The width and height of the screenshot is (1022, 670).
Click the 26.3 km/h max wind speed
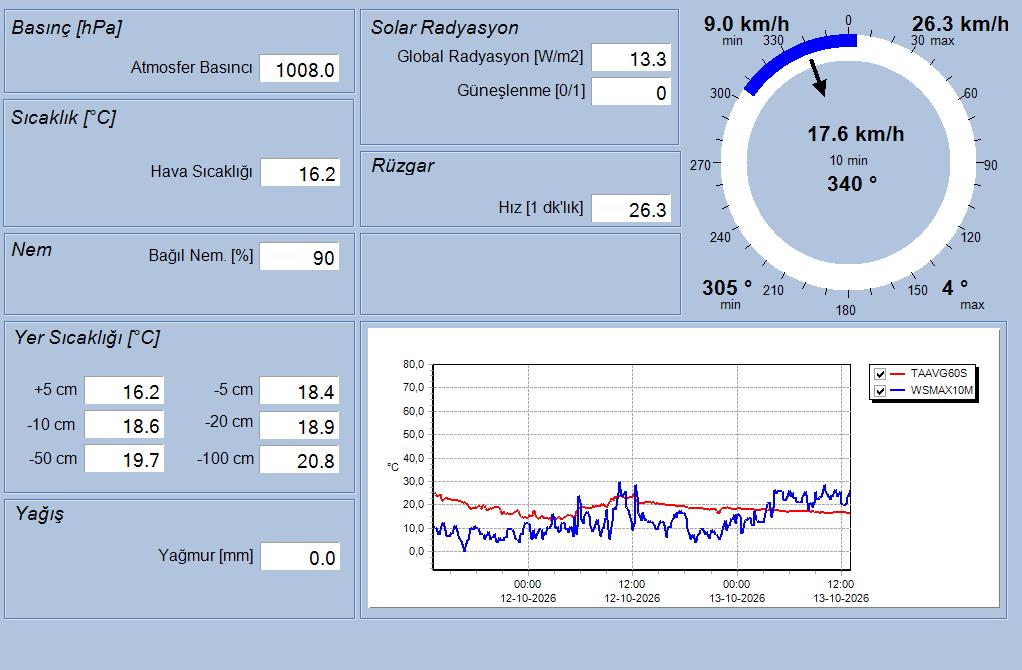960,24
